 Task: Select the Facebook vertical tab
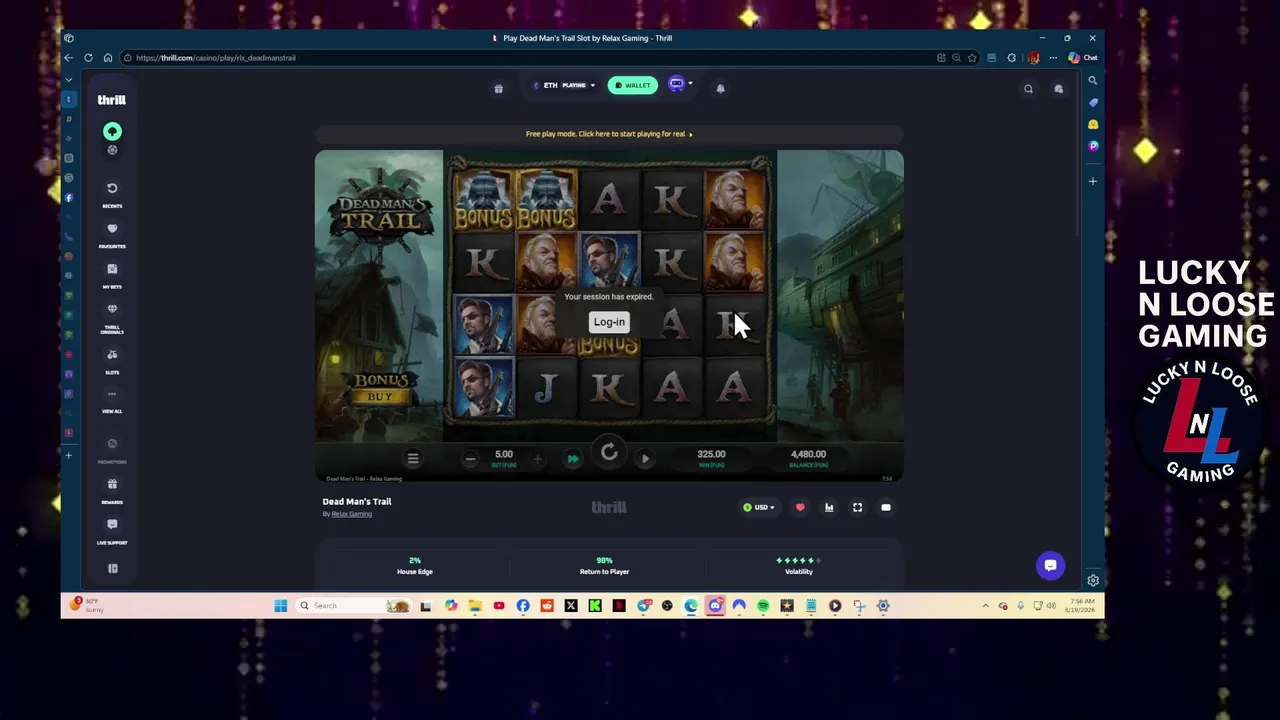coord(69,197)
